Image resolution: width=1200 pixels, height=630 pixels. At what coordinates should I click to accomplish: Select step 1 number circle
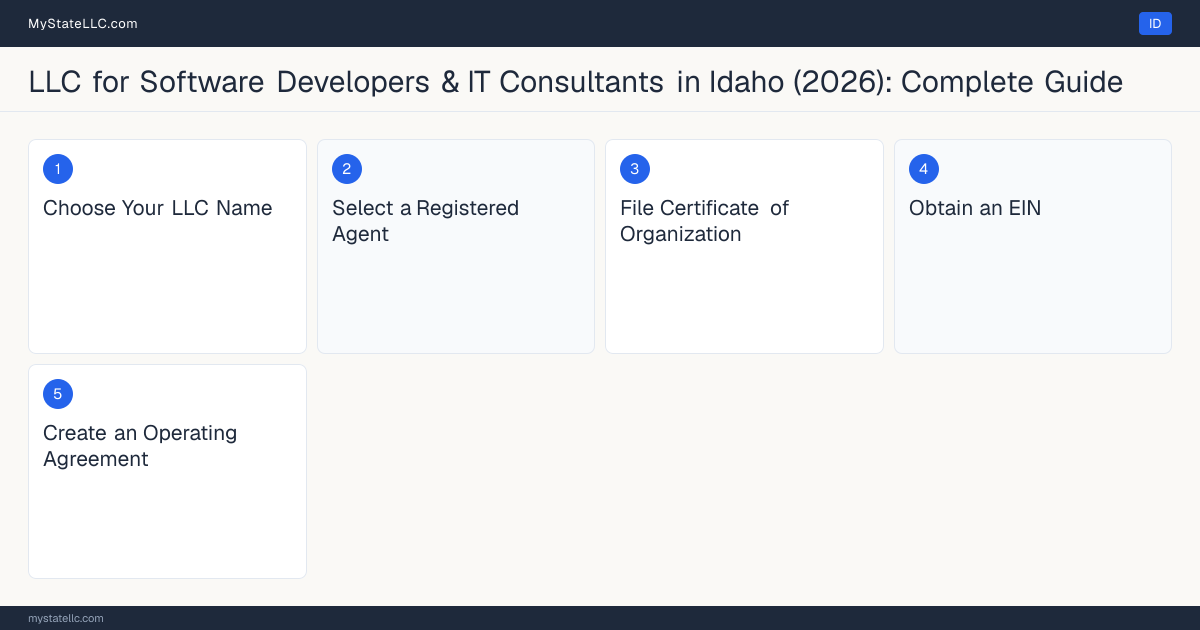[x=58, y=169]
